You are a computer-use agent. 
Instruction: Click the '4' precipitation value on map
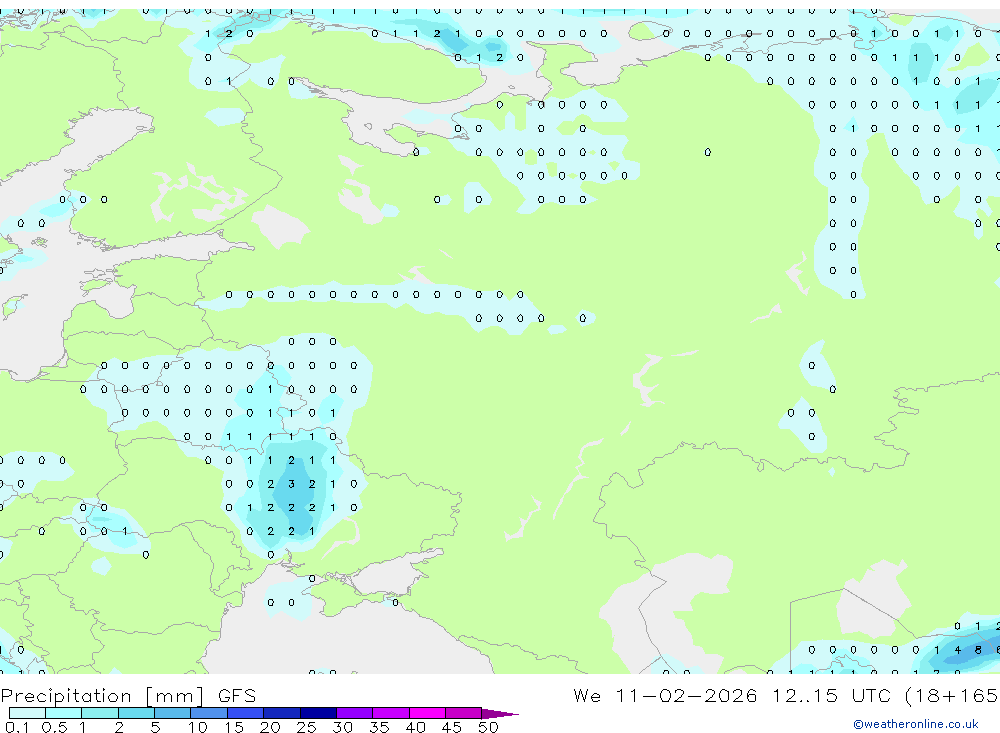tap(957, 650)
